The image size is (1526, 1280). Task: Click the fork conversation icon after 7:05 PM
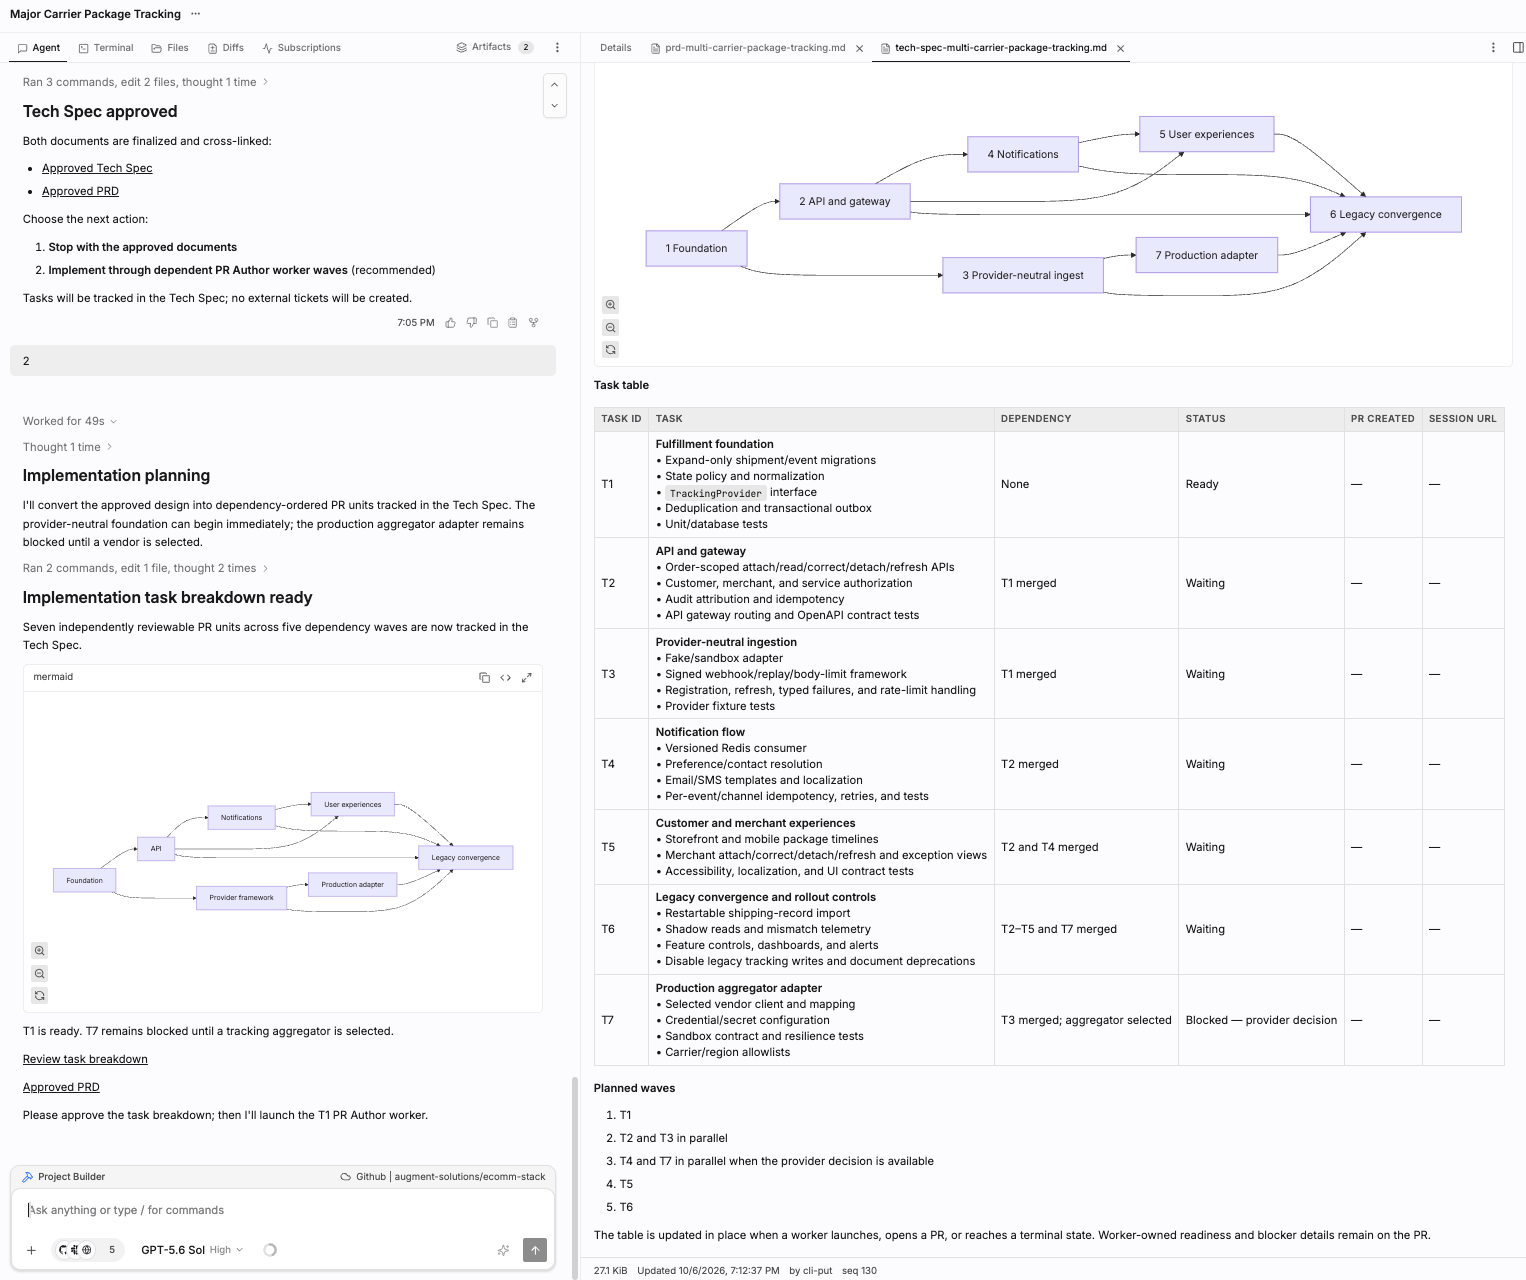[534, 323]
